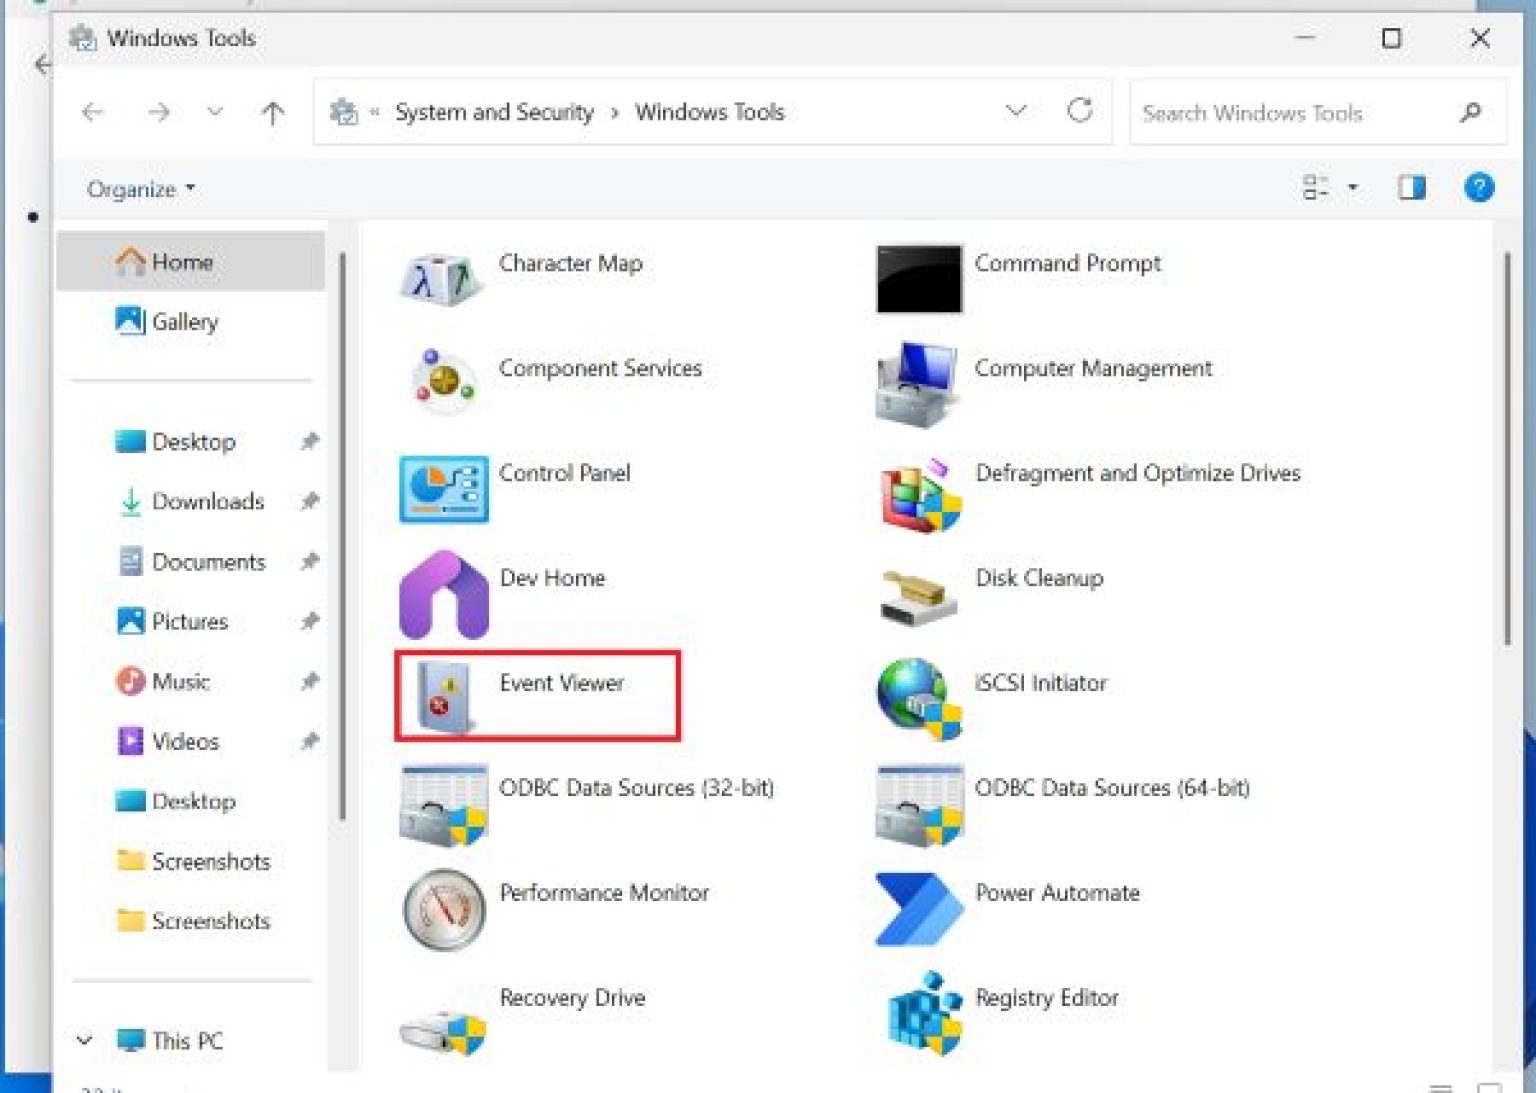
Task: Expand the address bar history dropdown
Action: [x=1016, y=112]
